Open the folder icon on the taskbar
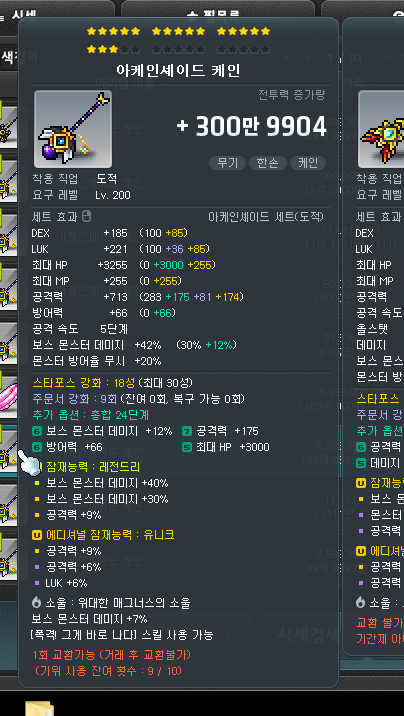 click(x=39, y=708)
